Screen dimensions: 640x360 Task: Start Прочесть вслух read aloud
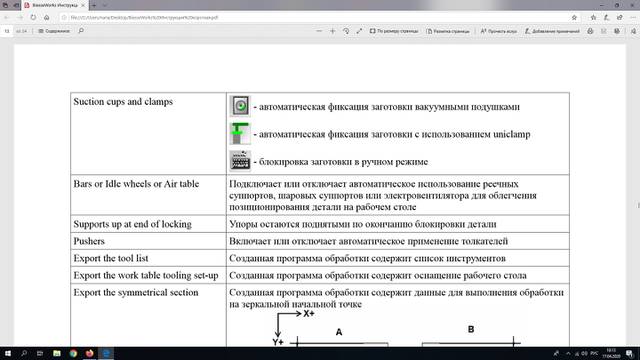coord(499,31)
